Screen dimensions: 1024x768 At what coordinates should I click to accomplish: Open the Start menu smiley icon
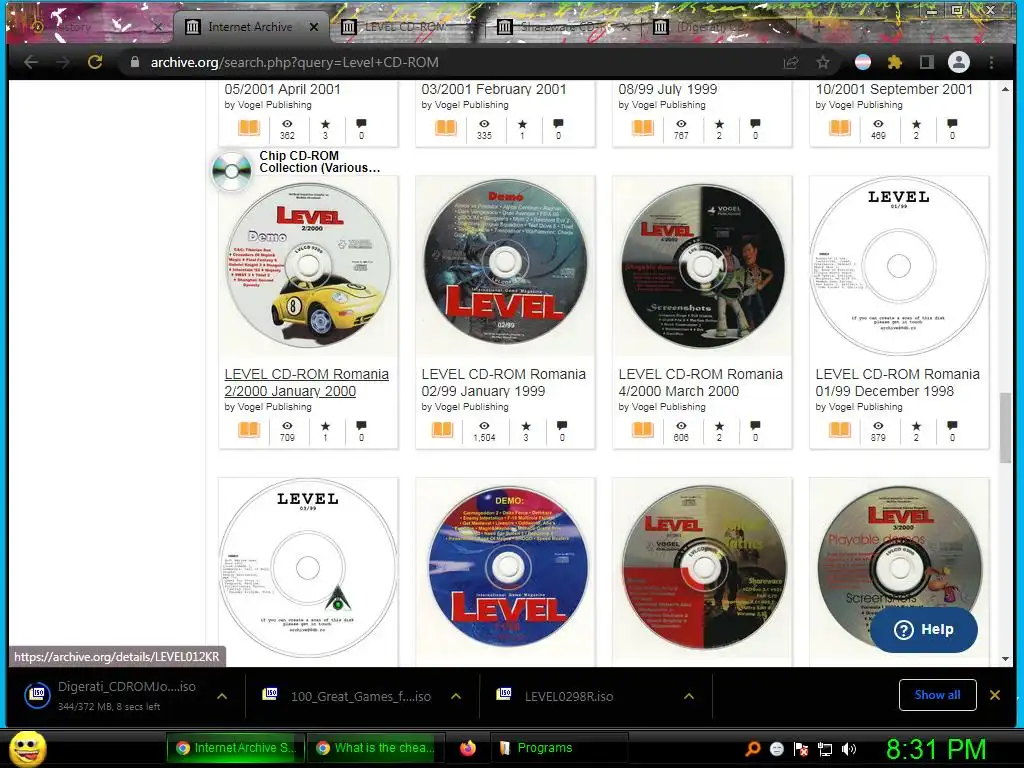pyautogui.click(x=27, y=748)
